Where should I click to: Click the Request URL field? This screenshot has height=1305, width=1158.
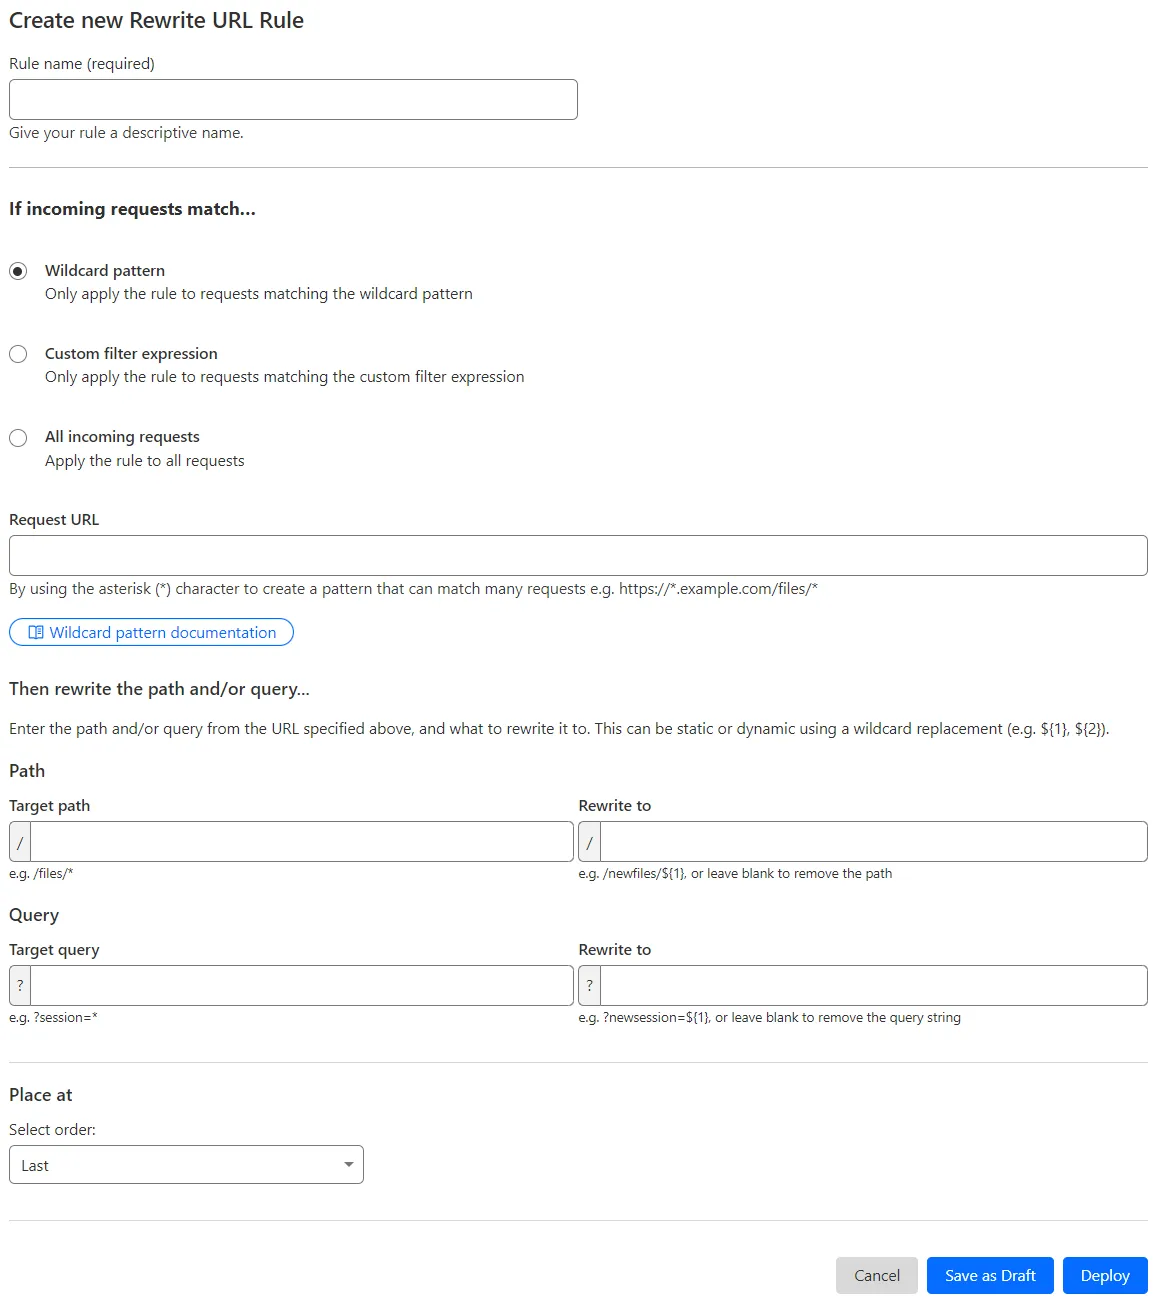pyautogui.click(x=577, y=555)
